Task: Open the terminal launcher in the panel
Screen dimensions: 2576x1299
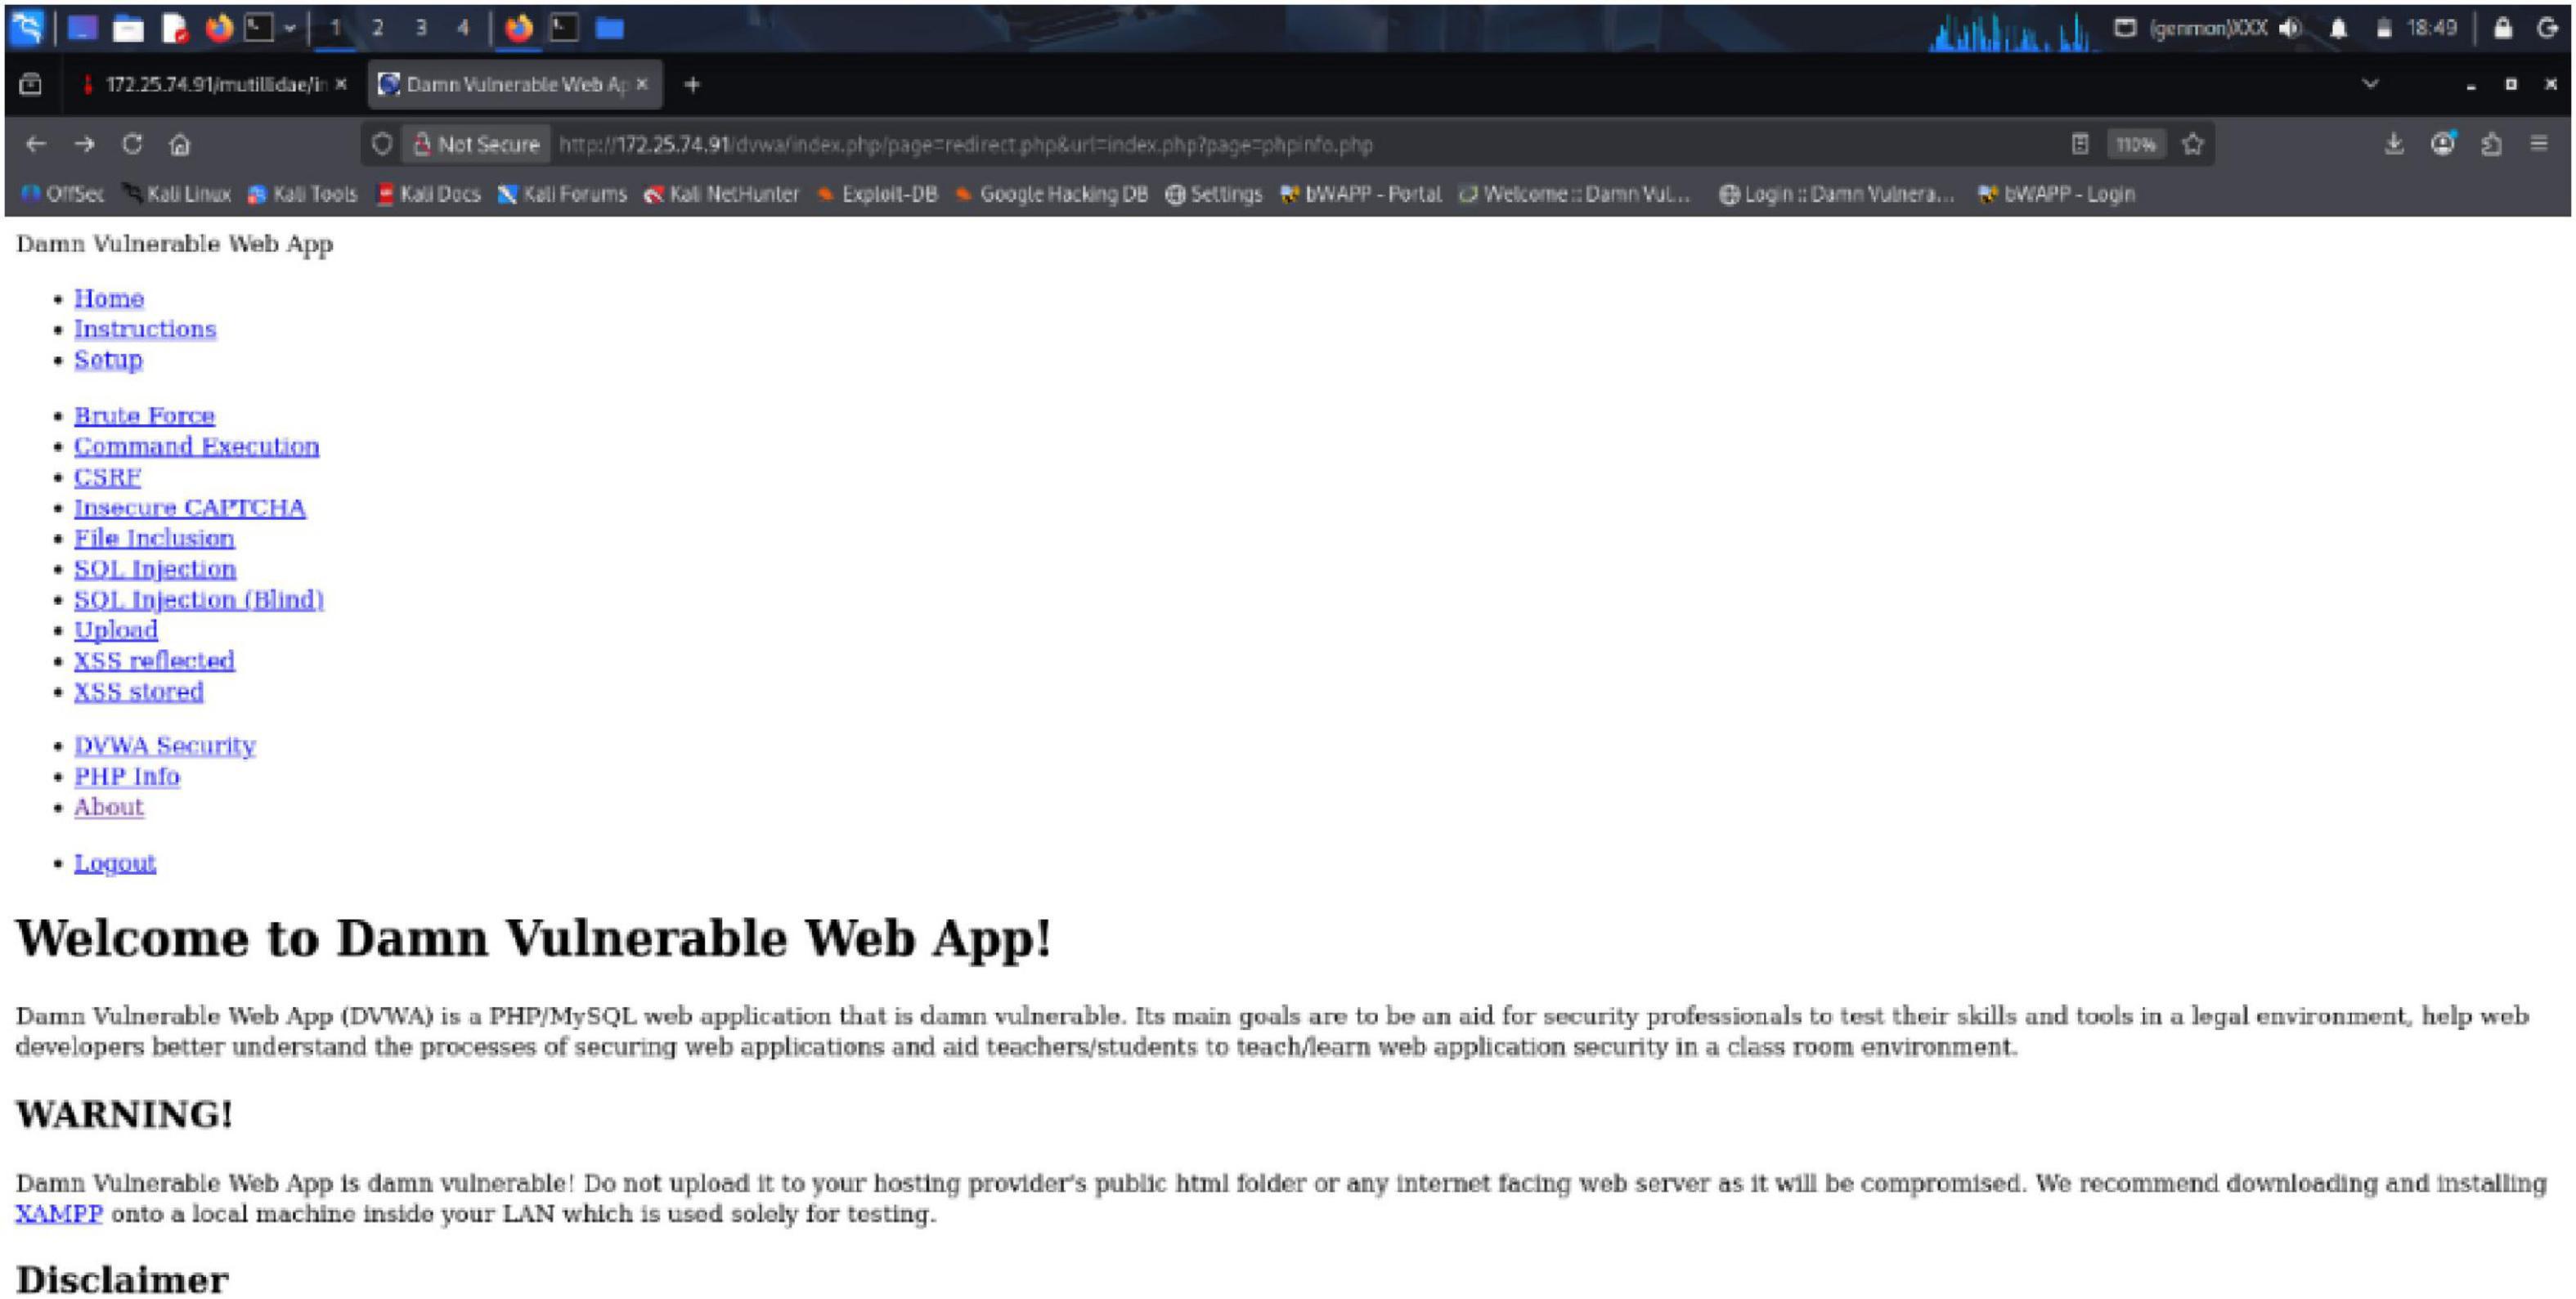Action: click(259, 28)
